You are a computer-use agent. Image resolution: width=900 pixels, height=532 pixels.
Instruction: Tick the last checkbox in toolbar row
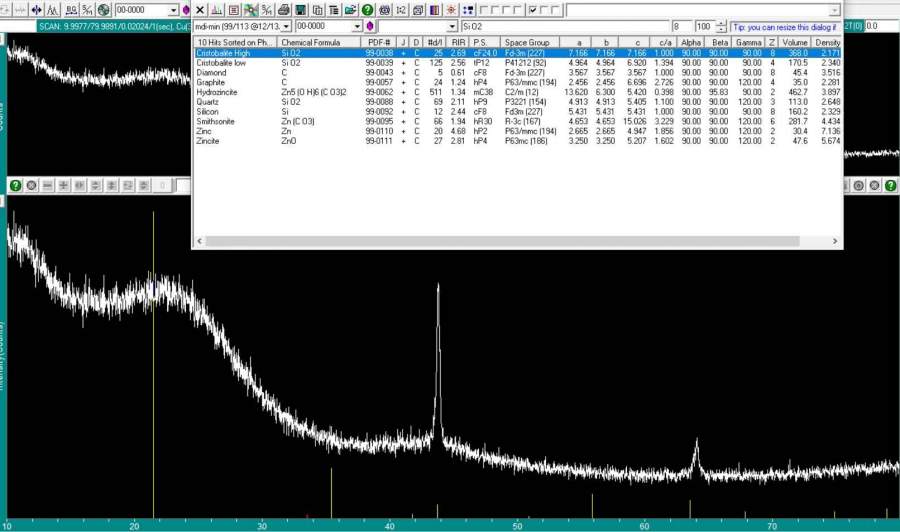click(557, 10)
